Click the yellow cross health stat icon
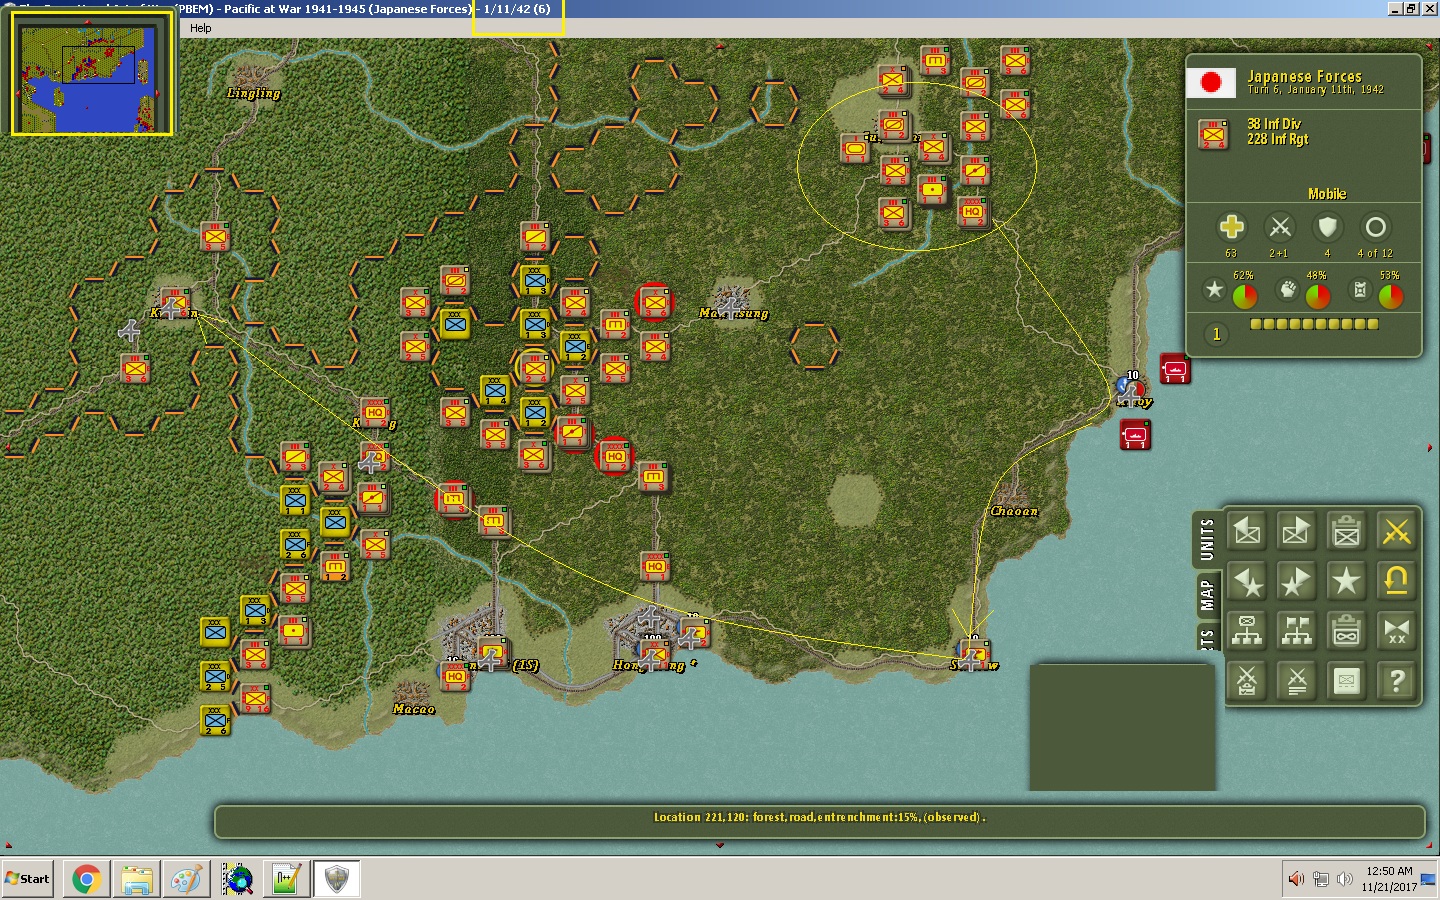This screenshot has height=900, width=1440. pyautogui.click(x=1231, y=228)
